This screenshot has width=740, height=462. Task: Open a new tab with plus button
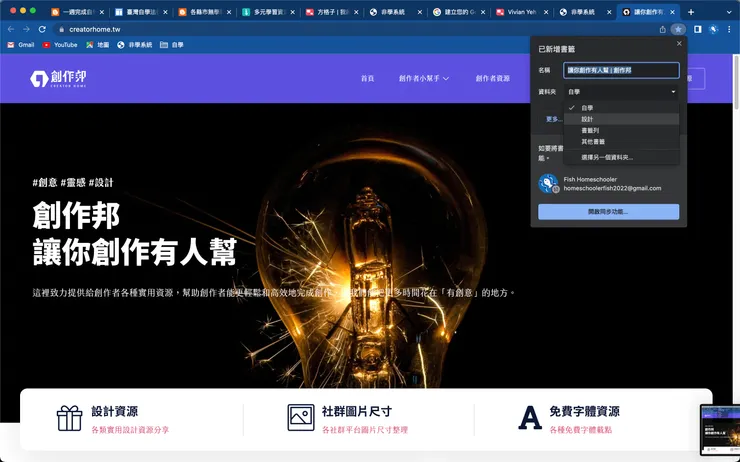tap(691, 12)
